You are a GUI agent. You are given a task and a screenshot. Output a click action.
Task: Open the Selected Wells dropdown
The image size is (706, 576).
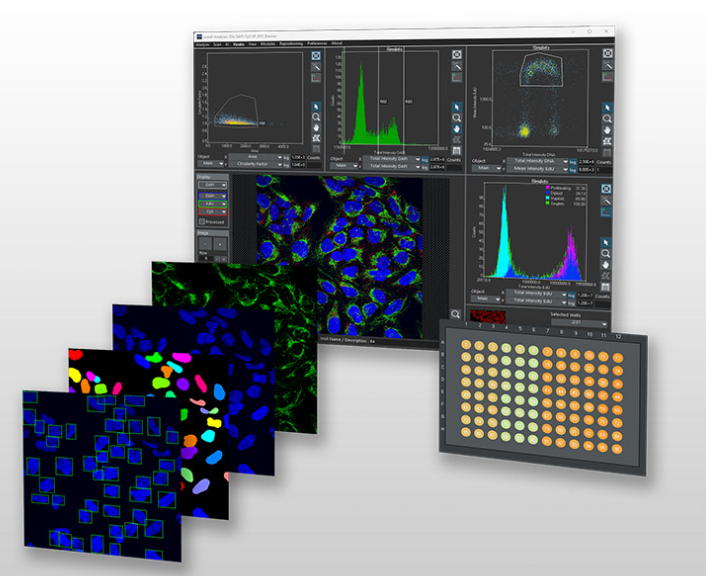(x=579, y=322)
